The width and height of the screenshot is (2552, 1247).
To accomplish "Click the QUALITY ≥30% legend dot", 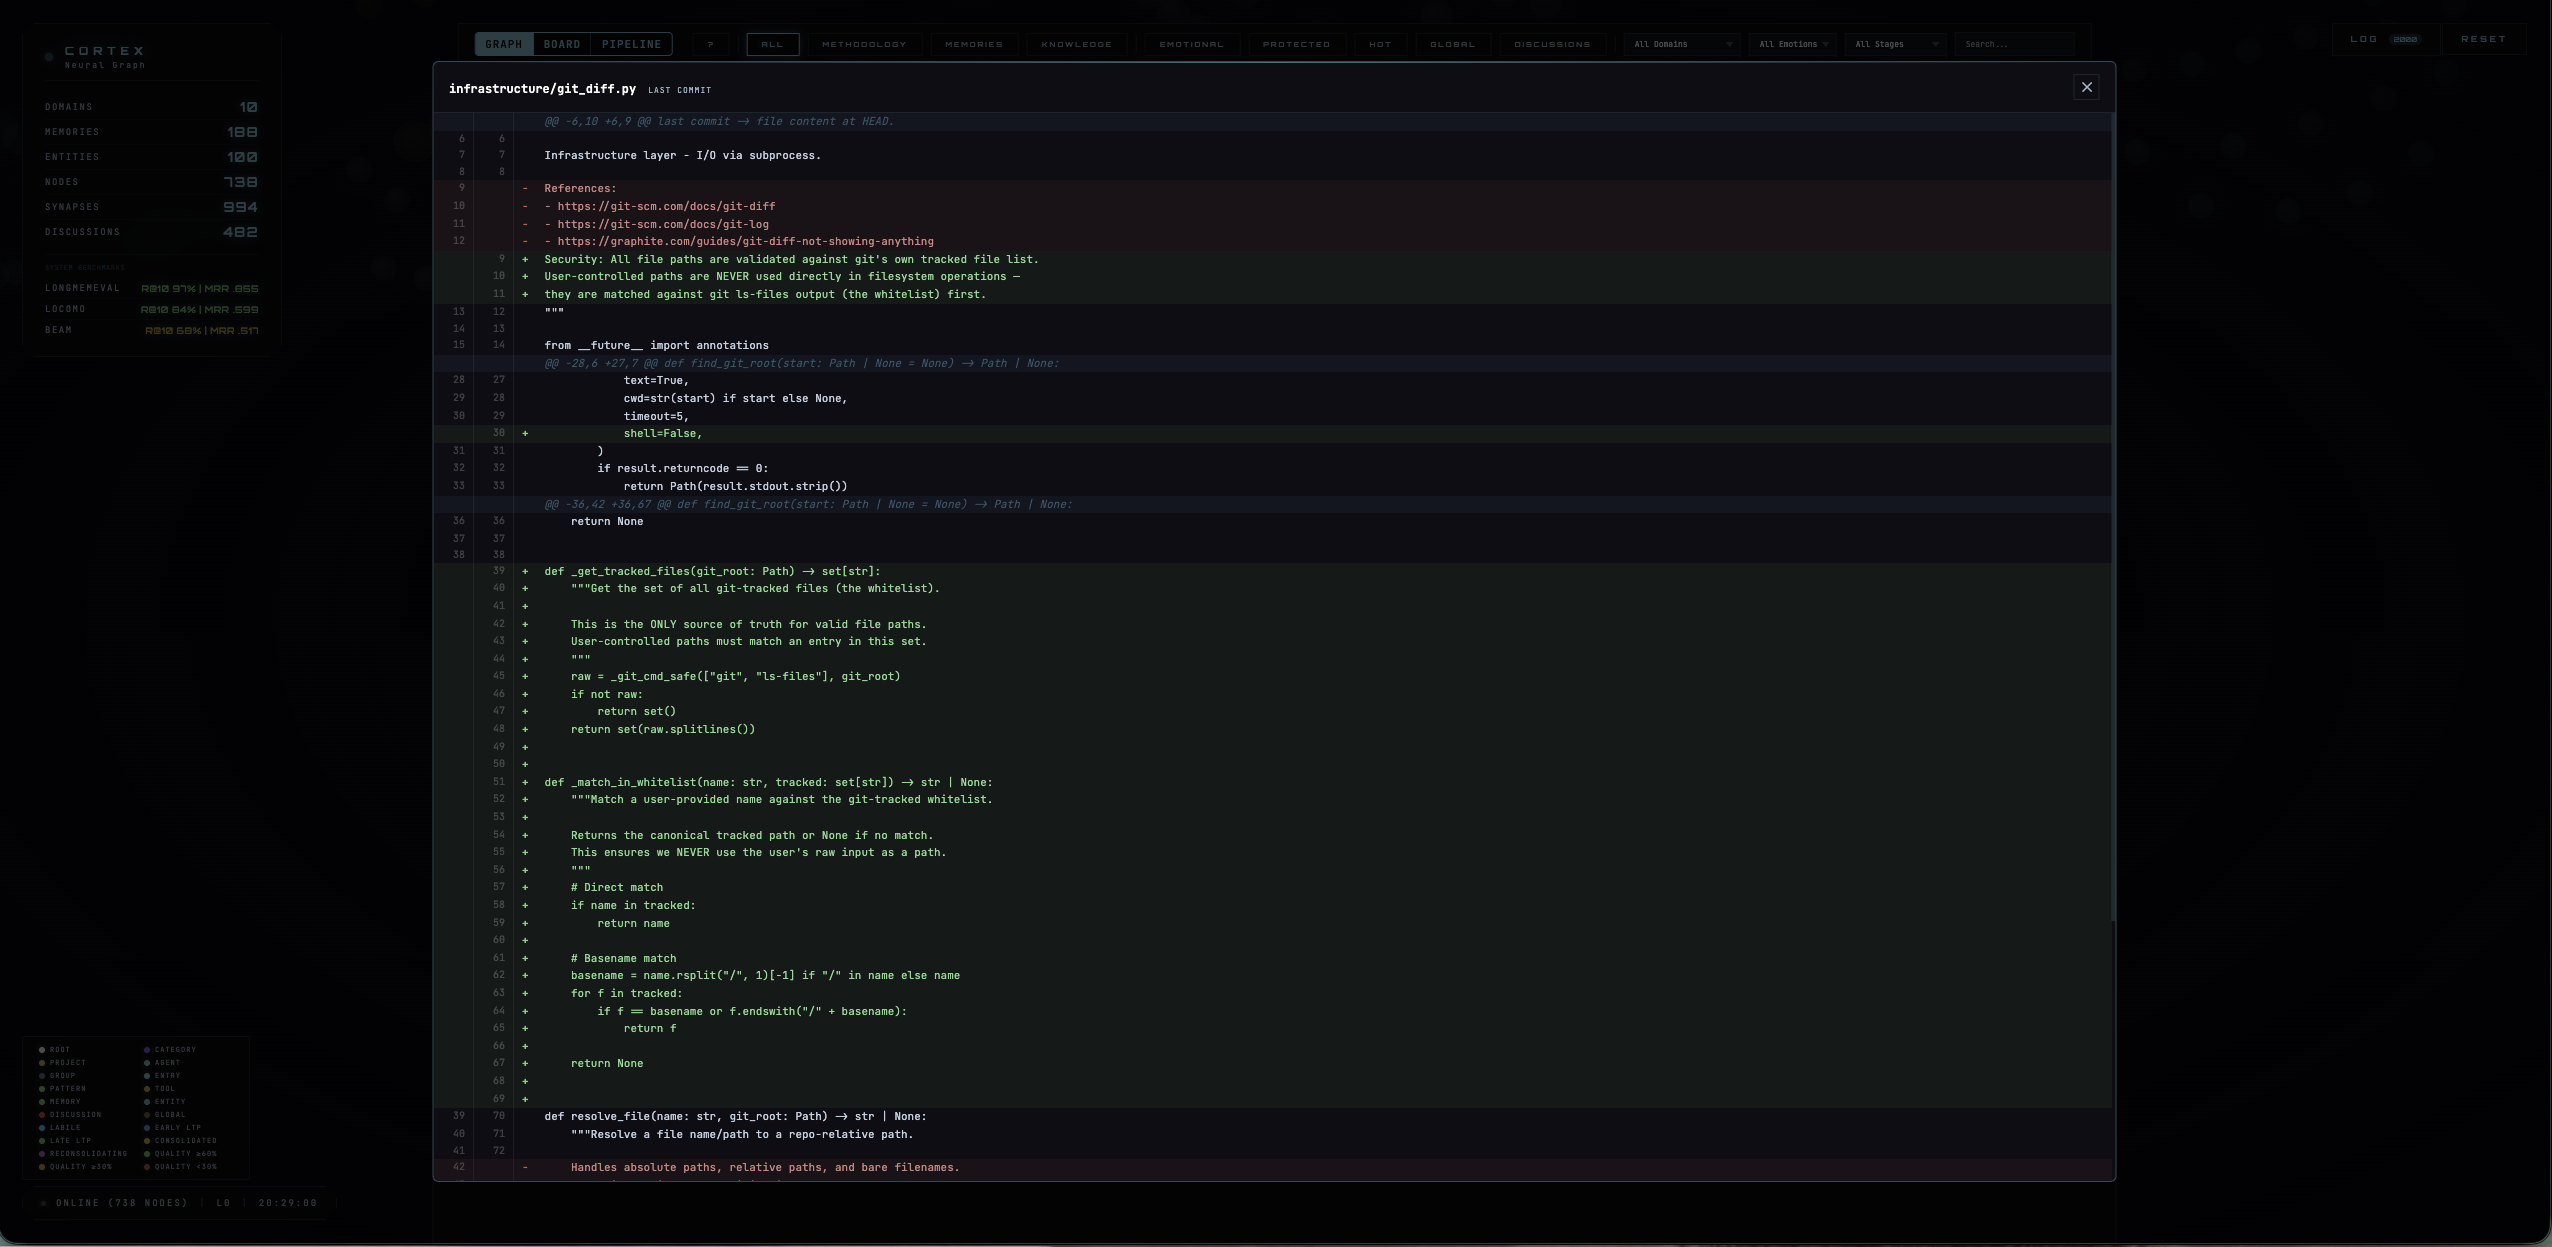I will (42, 1167).
